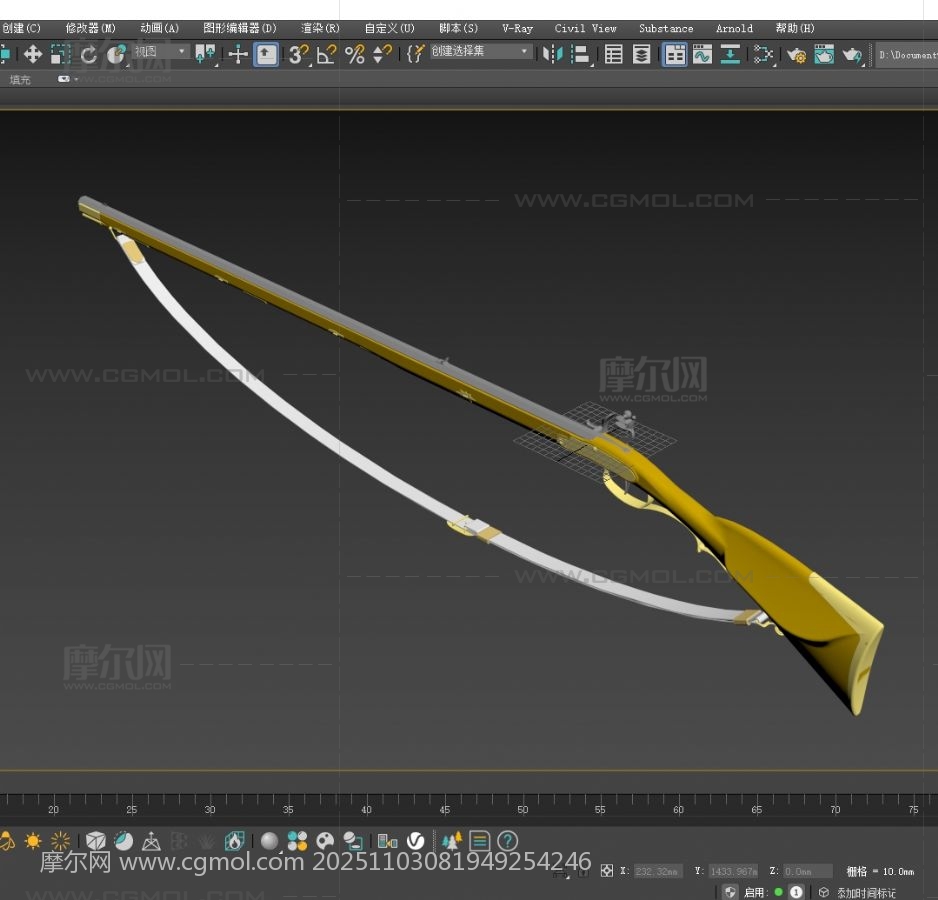Open the Curve Editor from the toolbar
Screen dimensions: 938x900
[x=703, y=55]
